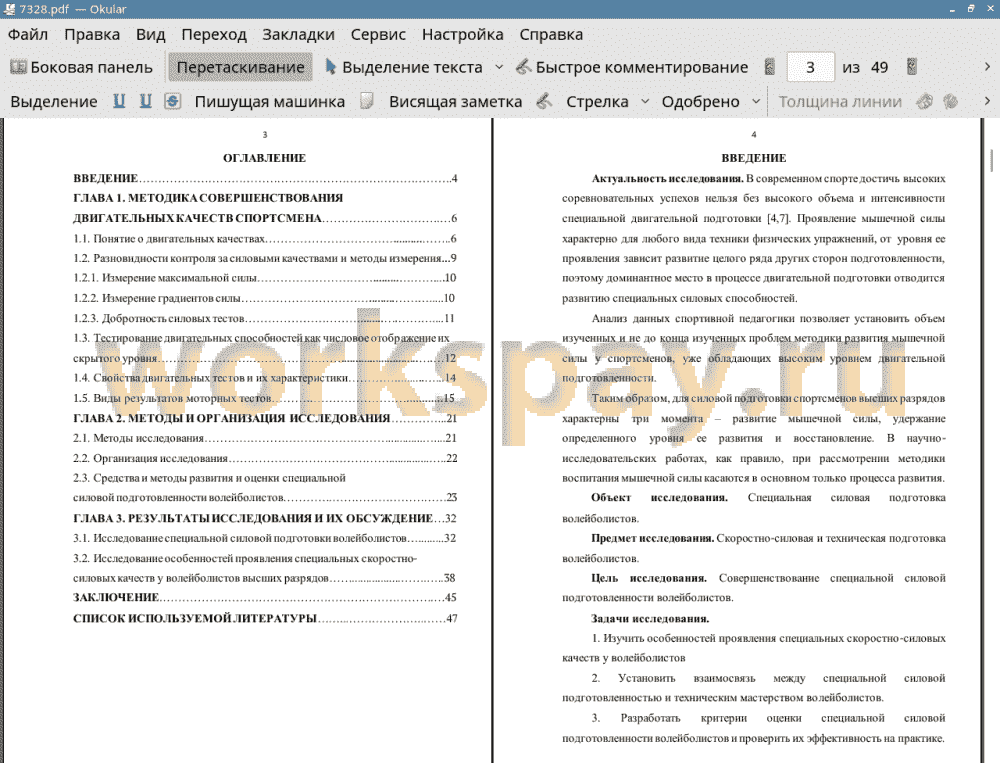This screenshot has width=1000, height=763.
Task: Click the bold text 'Актуальность исследования.'
Action: (668, 179)
